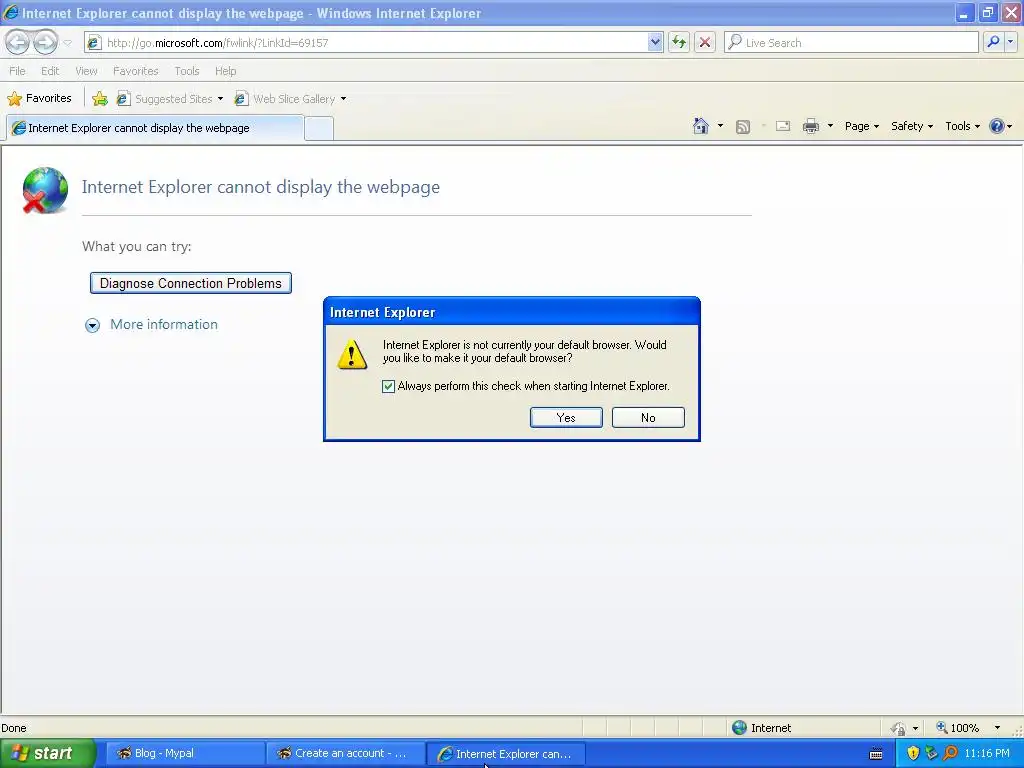Click the Internet security zone indicator
This screenshot has width=1024, height=768.
point(761,728)
